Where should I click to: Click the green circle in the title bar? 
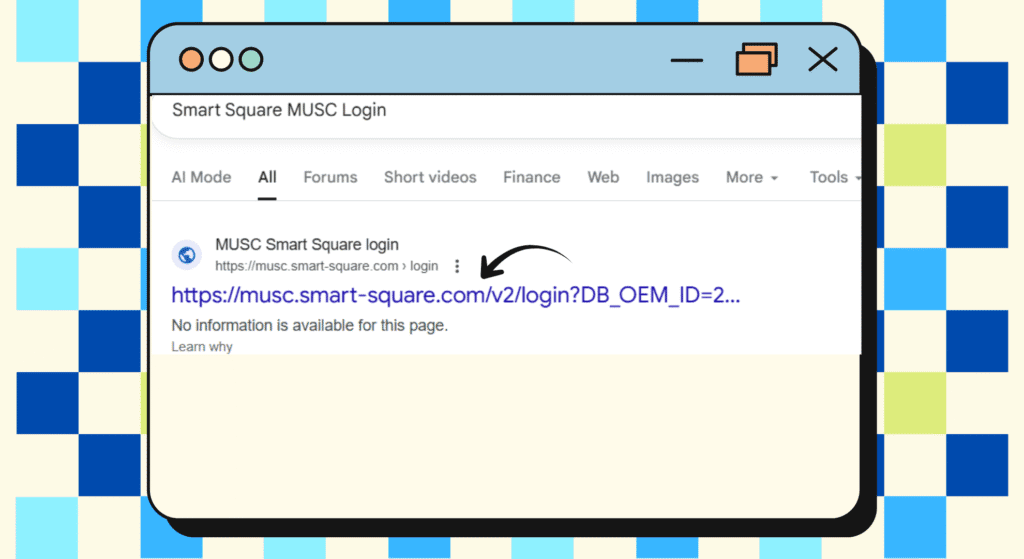(x=251, y=60)
